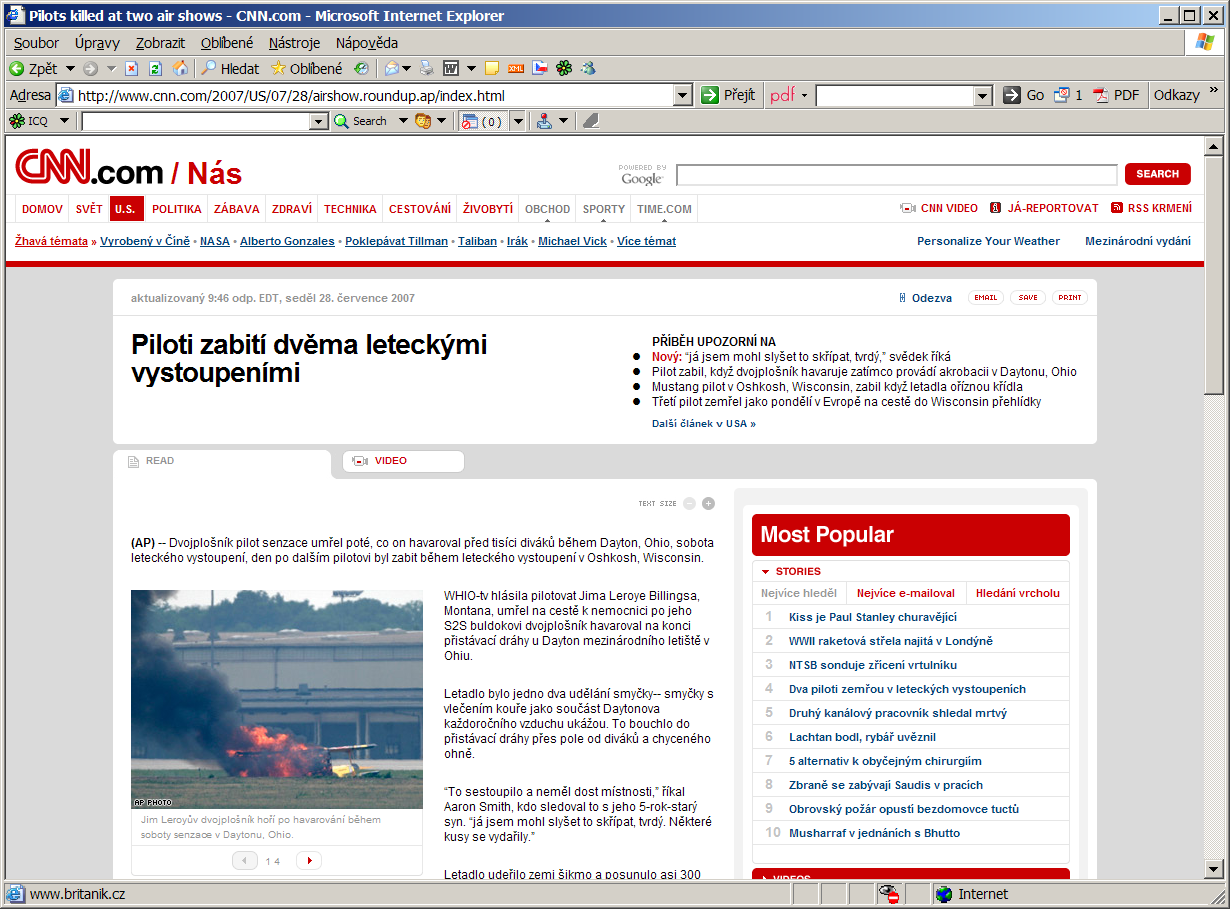Select the Nejvíce e-mailoval tab
The height and width of the screenshot is (909, 1230).
point(906,593)
